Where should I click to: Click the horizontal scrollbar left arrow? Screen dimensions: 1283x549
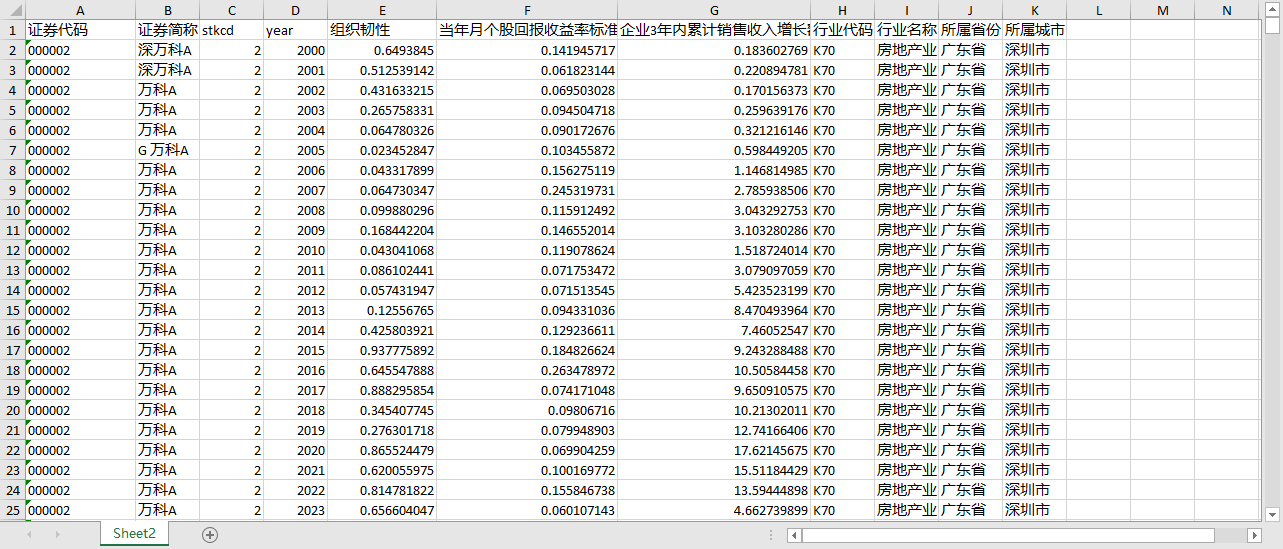tap(794, 535)
